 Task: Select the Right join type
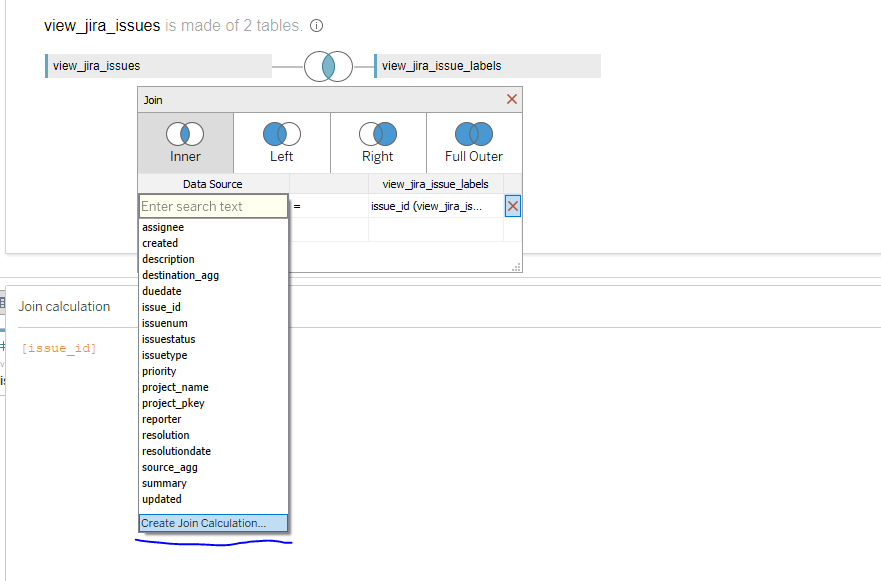pos(378,143)
